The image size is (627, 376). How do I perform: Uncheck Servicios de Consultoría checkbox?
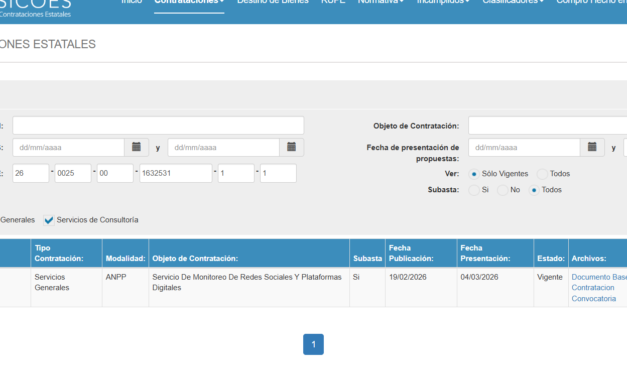coord(49,220)
